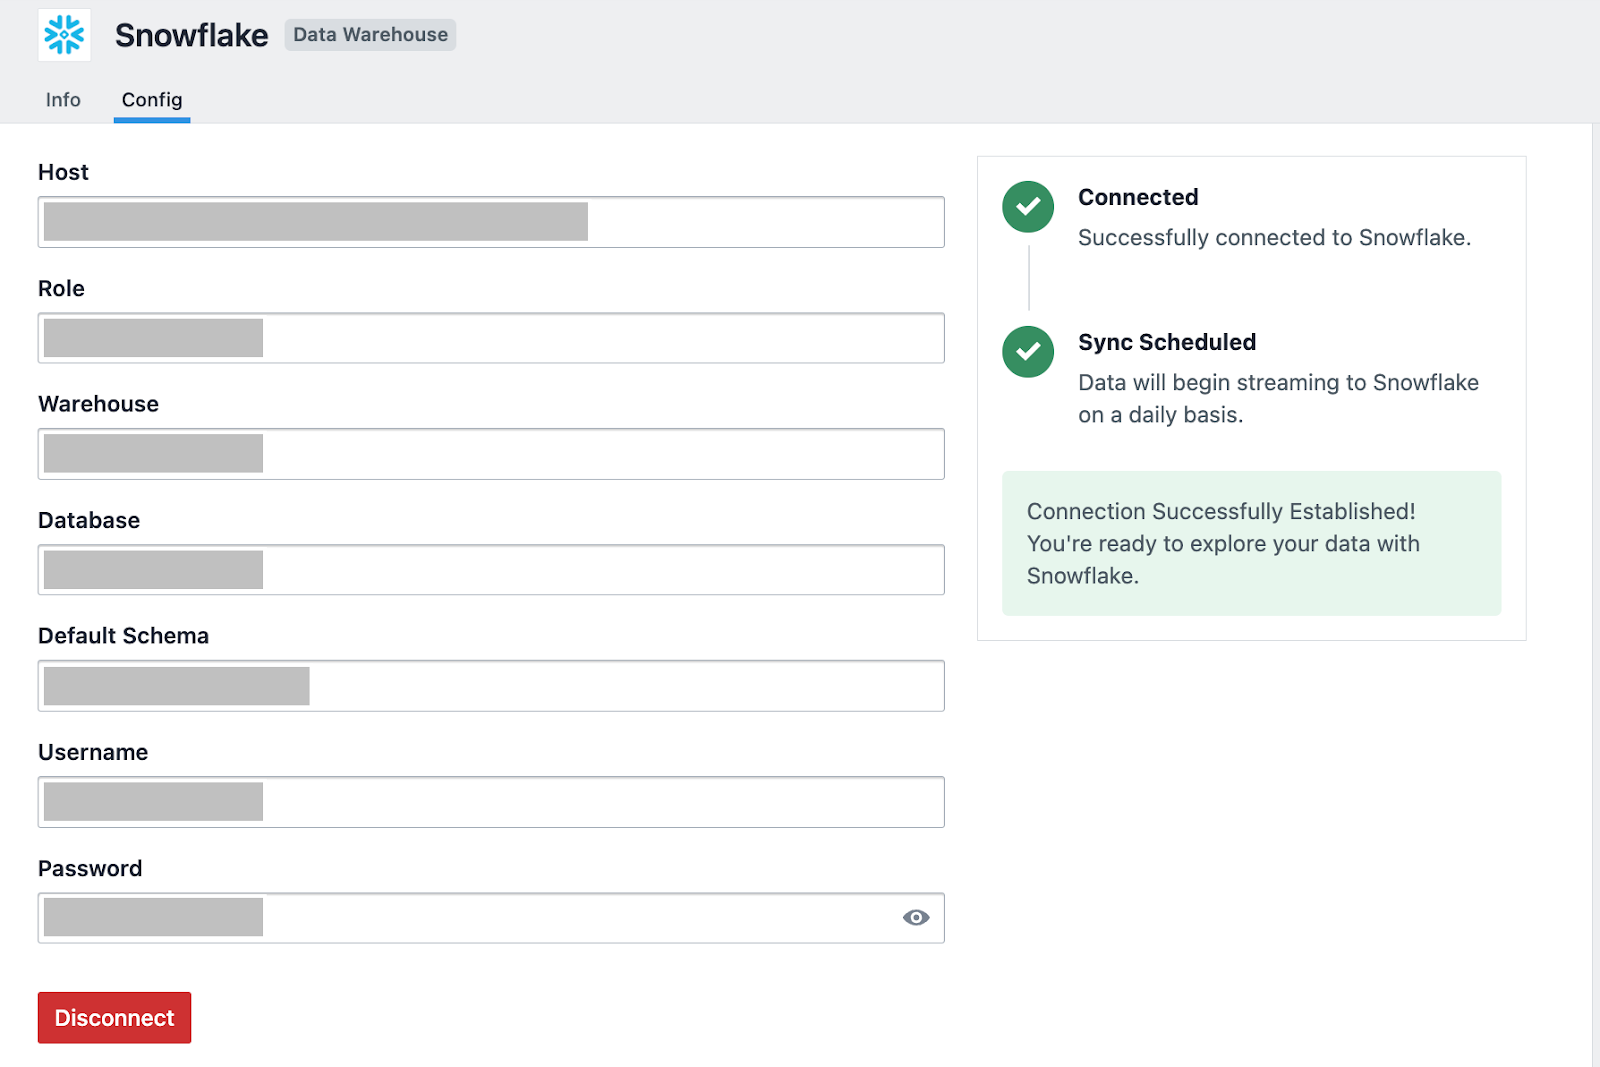This screenshot has height=1067, width=1600.
Task: Click the Snowflake title text
Action: (191, 35)
